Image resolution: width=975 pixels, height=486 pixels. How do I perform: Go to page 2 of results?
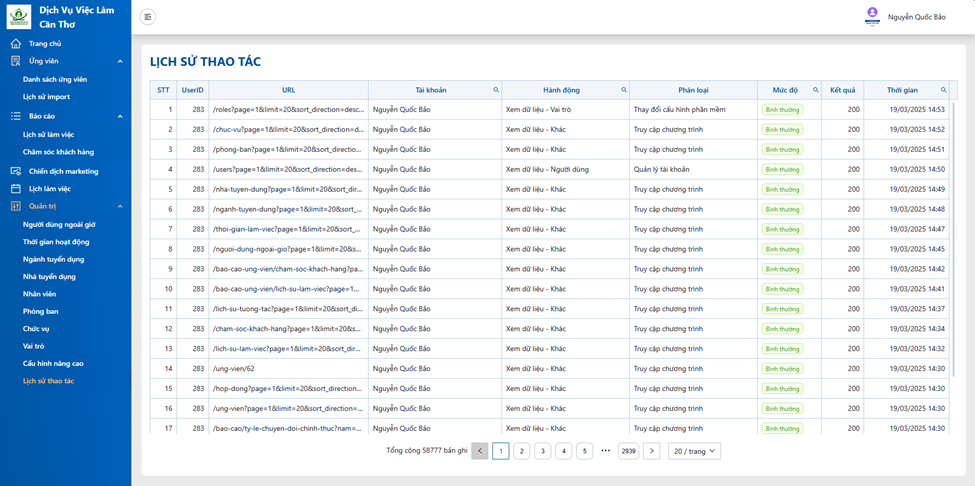522,451
